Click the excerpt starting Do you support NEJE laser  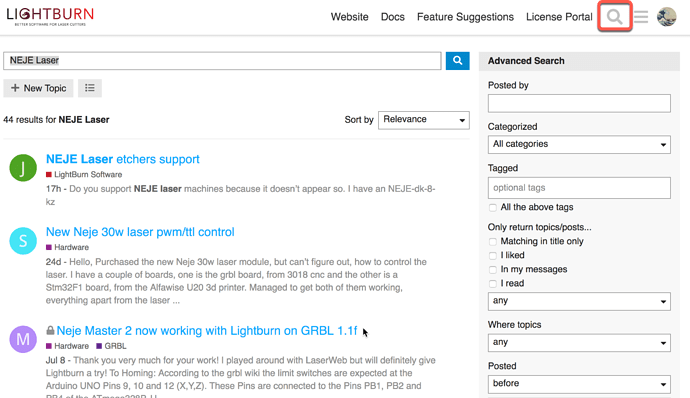240,195
